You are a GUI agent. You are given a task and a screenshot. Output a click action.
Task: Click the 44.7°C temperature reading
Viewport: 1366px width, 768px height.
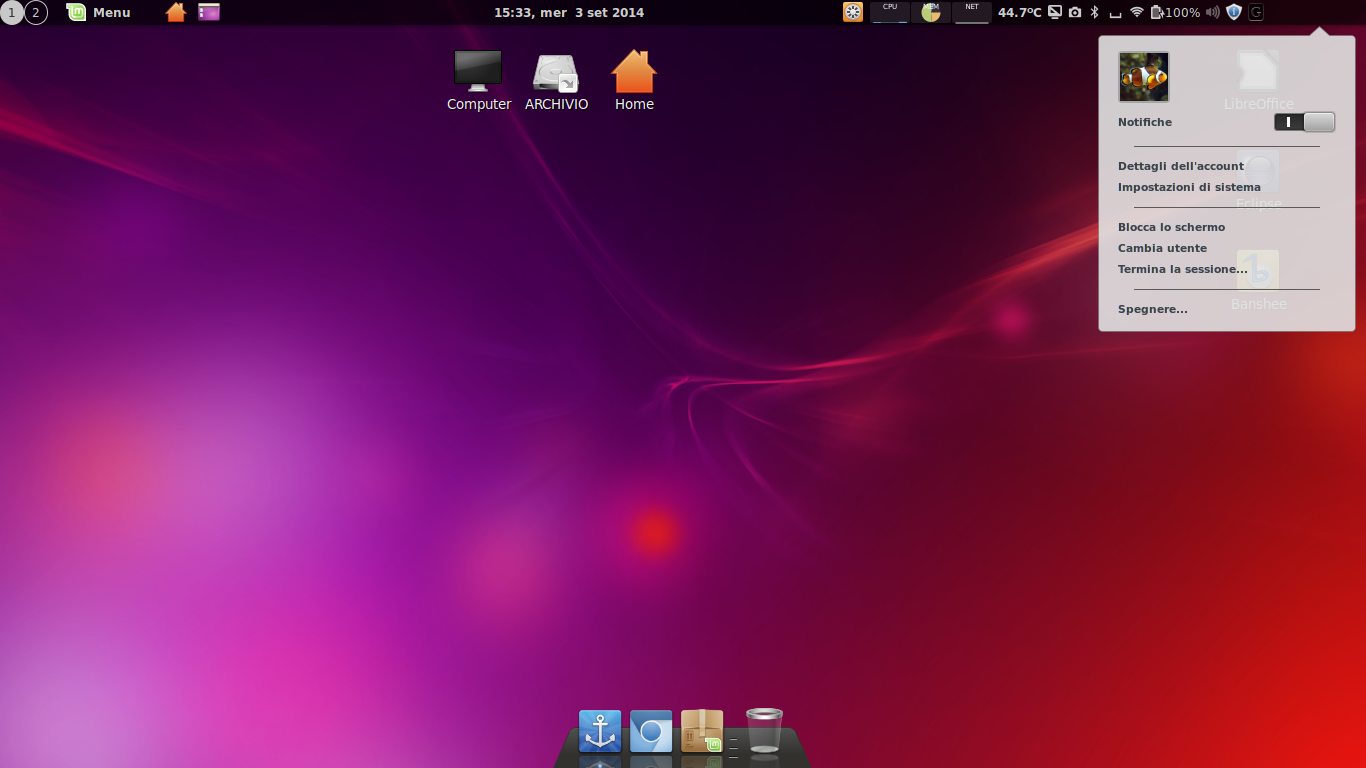[1020, 13]
